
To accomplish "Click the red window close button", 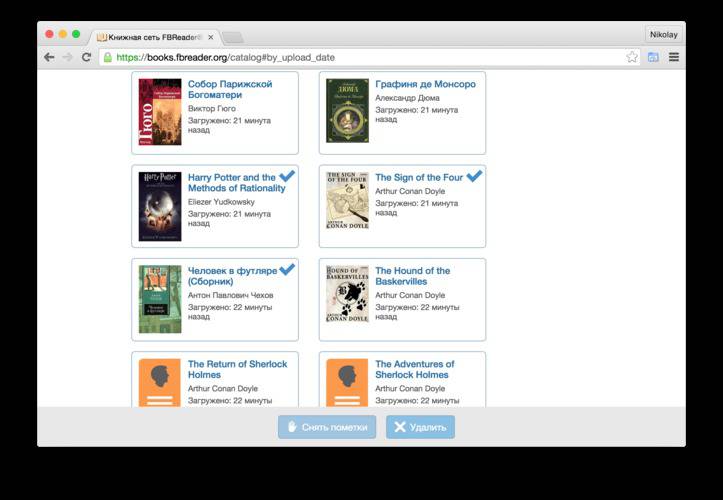I will coord(49,34).
